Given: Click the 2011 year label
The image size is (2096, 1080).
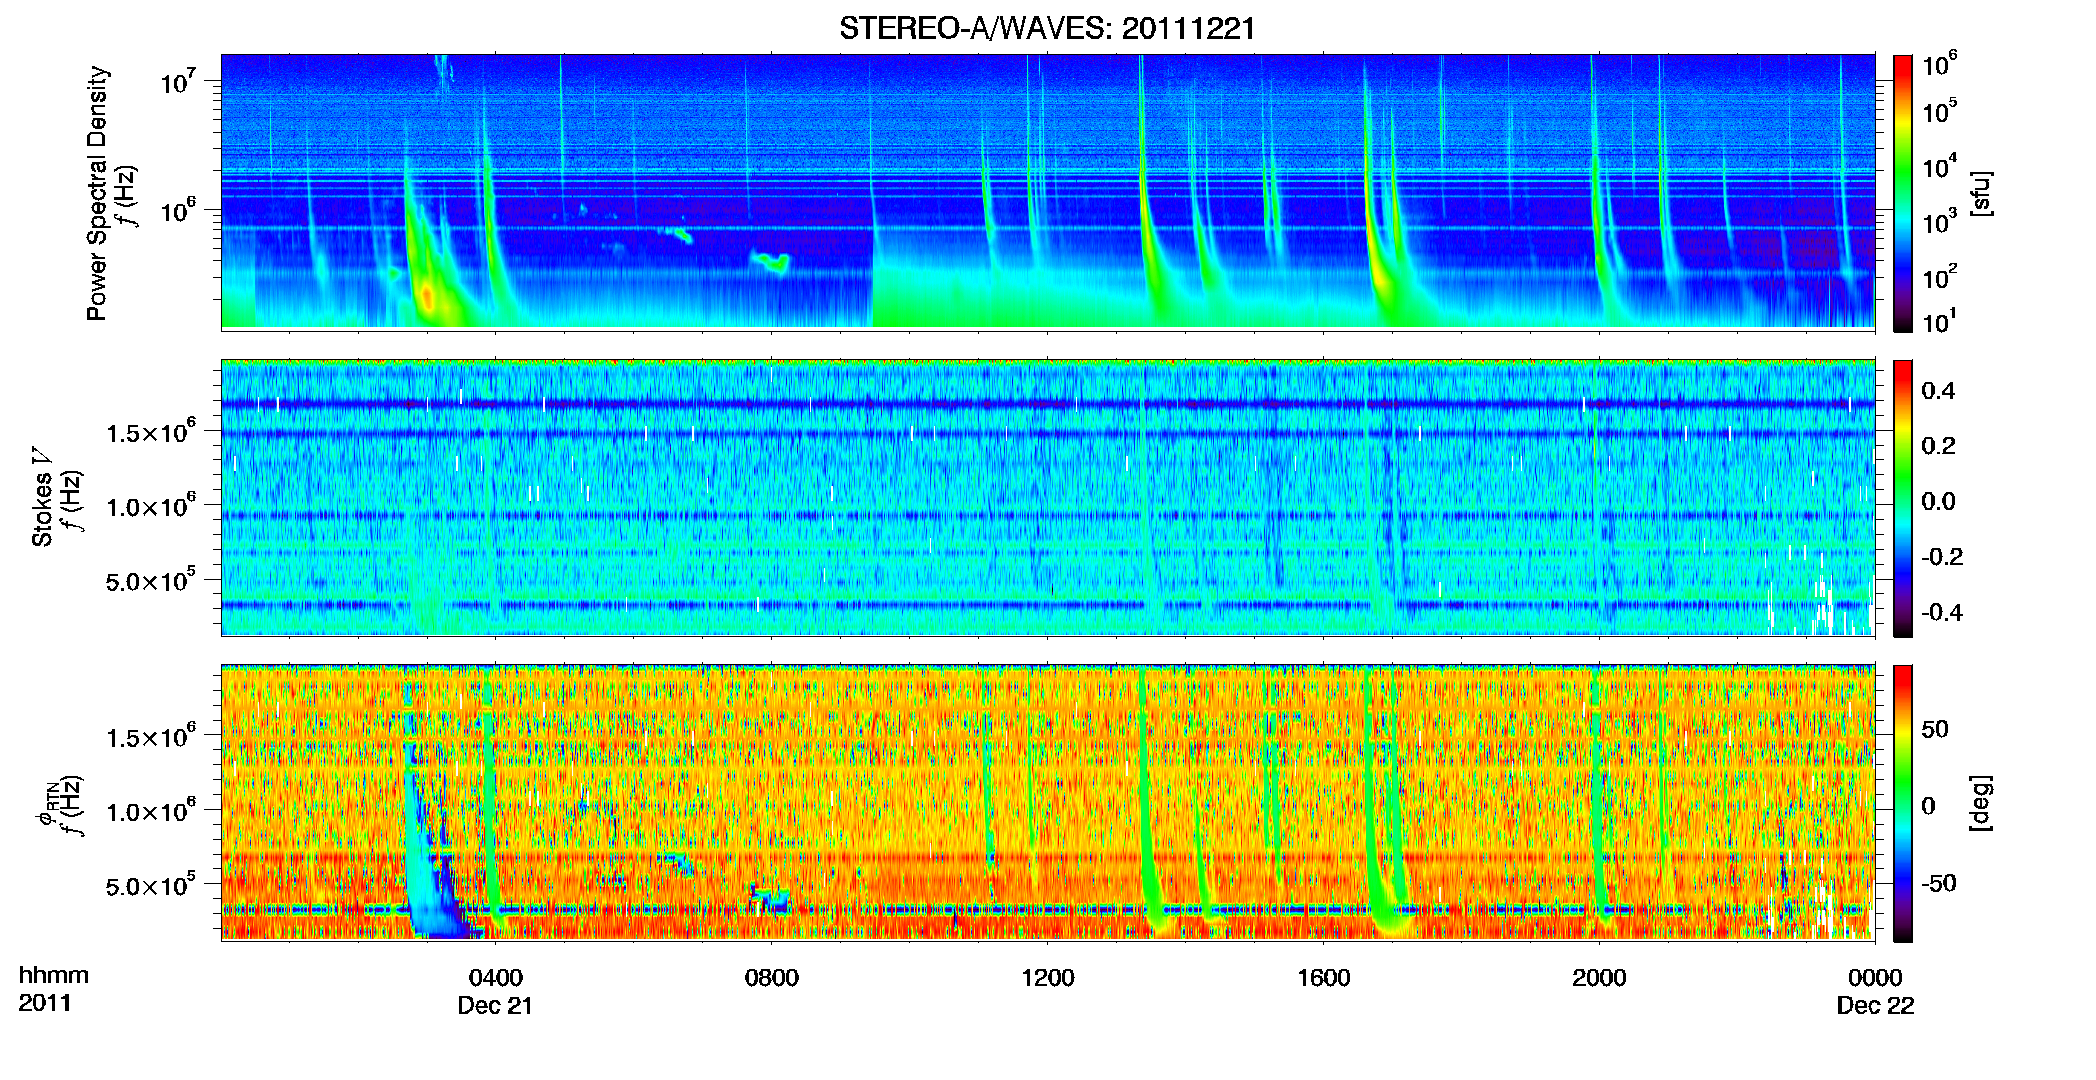Looking at the screenshot, I should [45, 1003].
